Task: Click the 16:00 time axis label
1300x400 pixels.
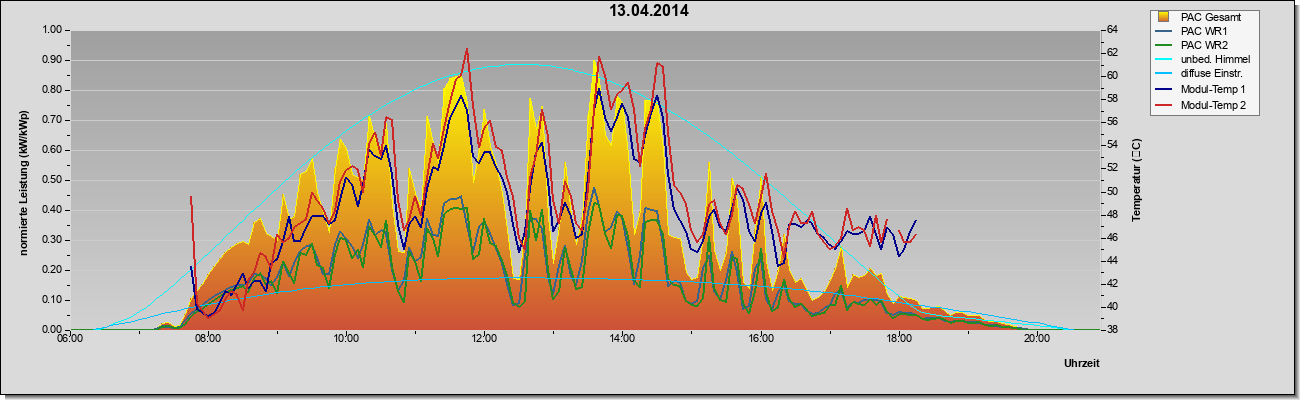Action: pyautogui.click(x=760, y=339)
